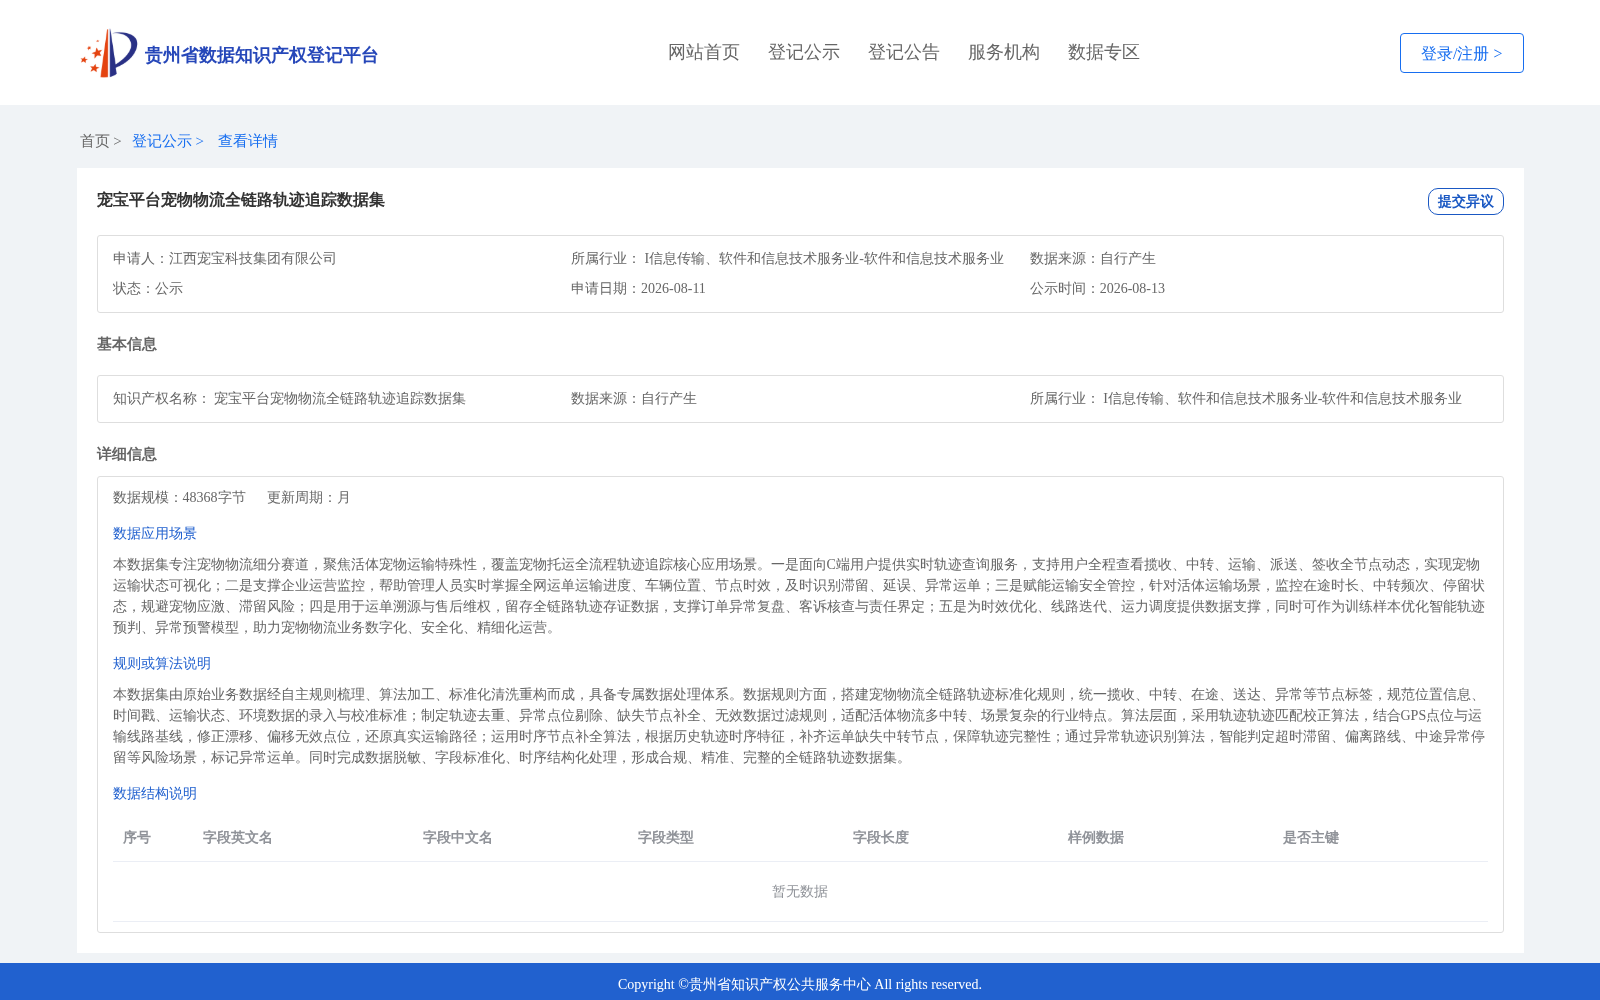The width and height of the screenshot is (1600, 1000).
Task: Click the 登录/注册 button
Action: coord(1462,53)
